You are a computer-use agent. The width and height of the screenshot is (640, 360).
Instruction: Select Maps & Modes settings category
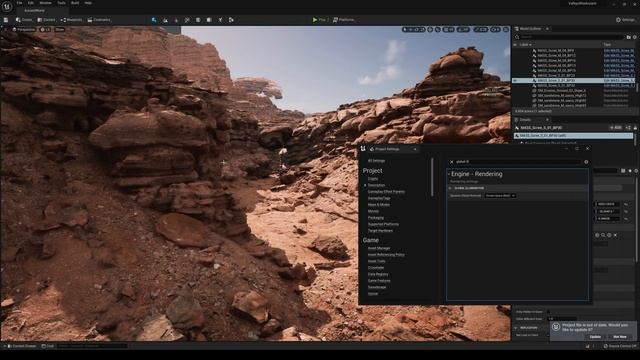[x=379, y=205]
